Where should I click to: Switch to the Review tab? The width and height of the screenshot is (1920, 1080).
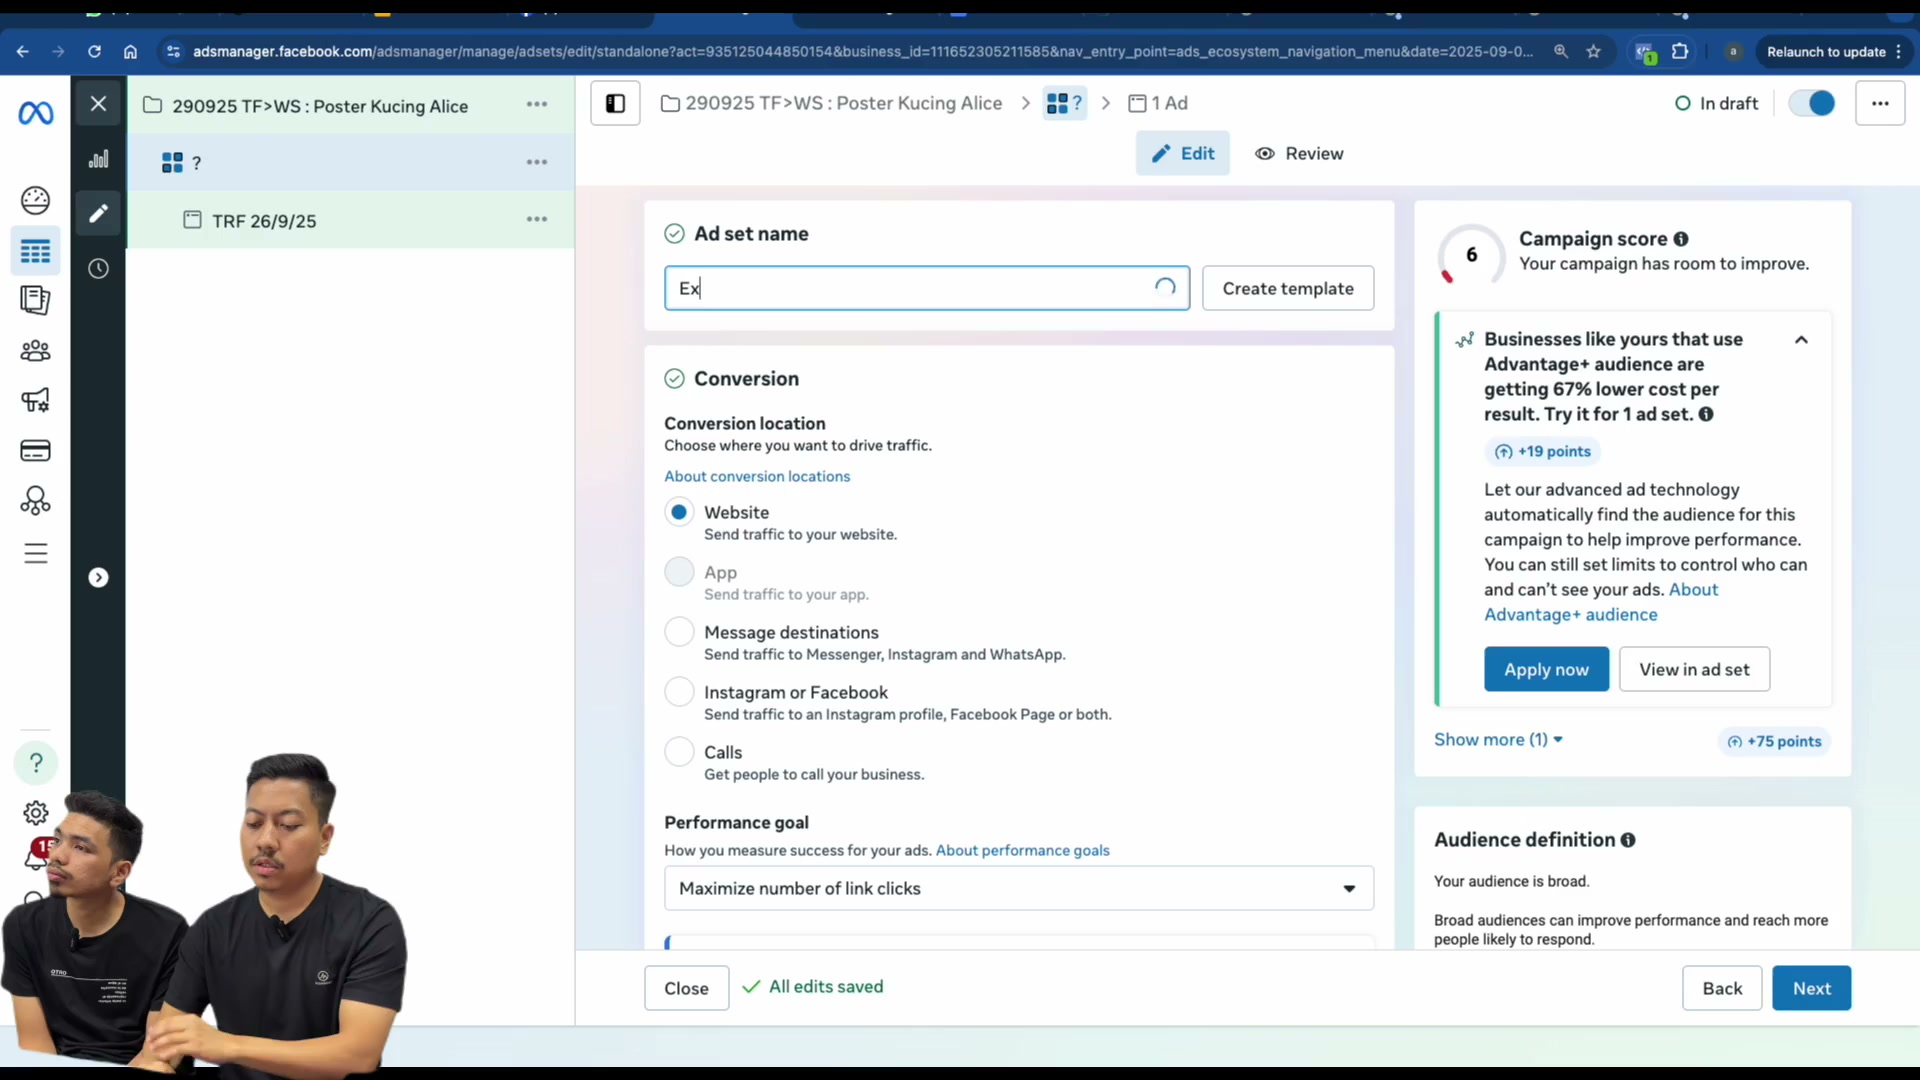(1299, 154)
